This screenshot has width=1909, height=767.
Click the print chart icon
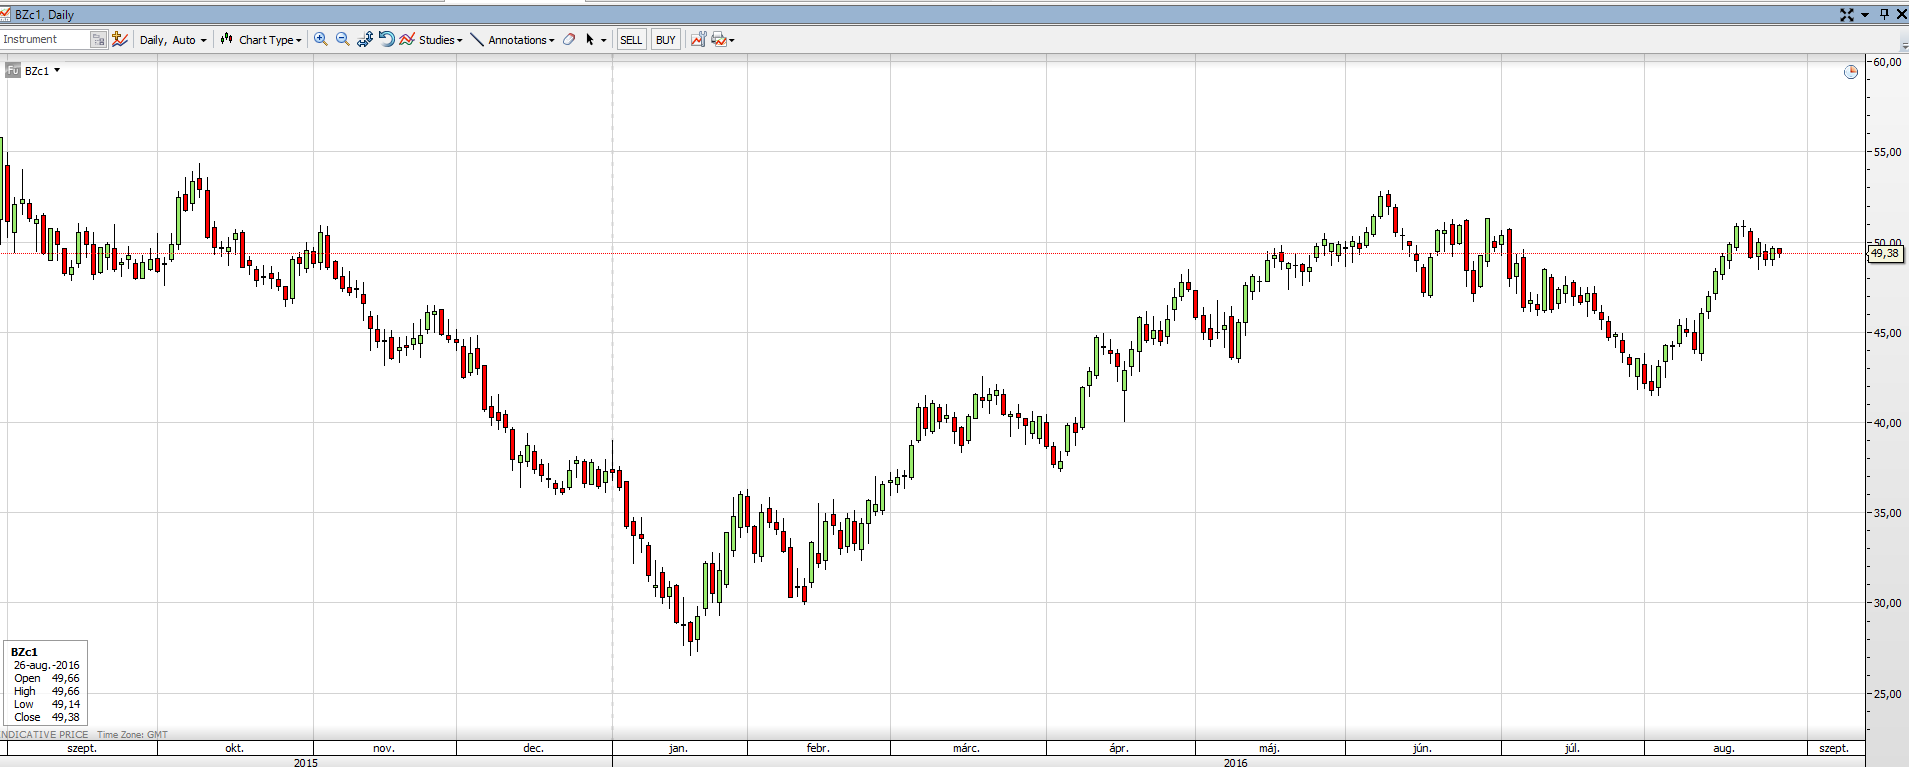(718, 40)
